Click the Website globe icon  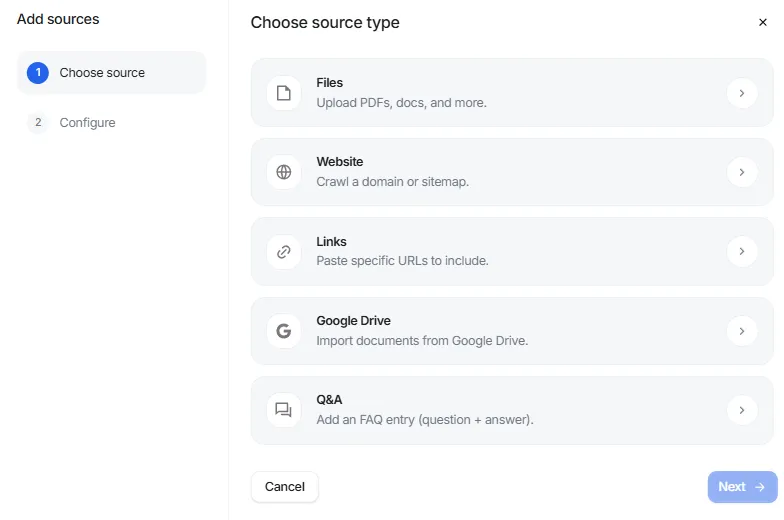(x=284, y=172)
